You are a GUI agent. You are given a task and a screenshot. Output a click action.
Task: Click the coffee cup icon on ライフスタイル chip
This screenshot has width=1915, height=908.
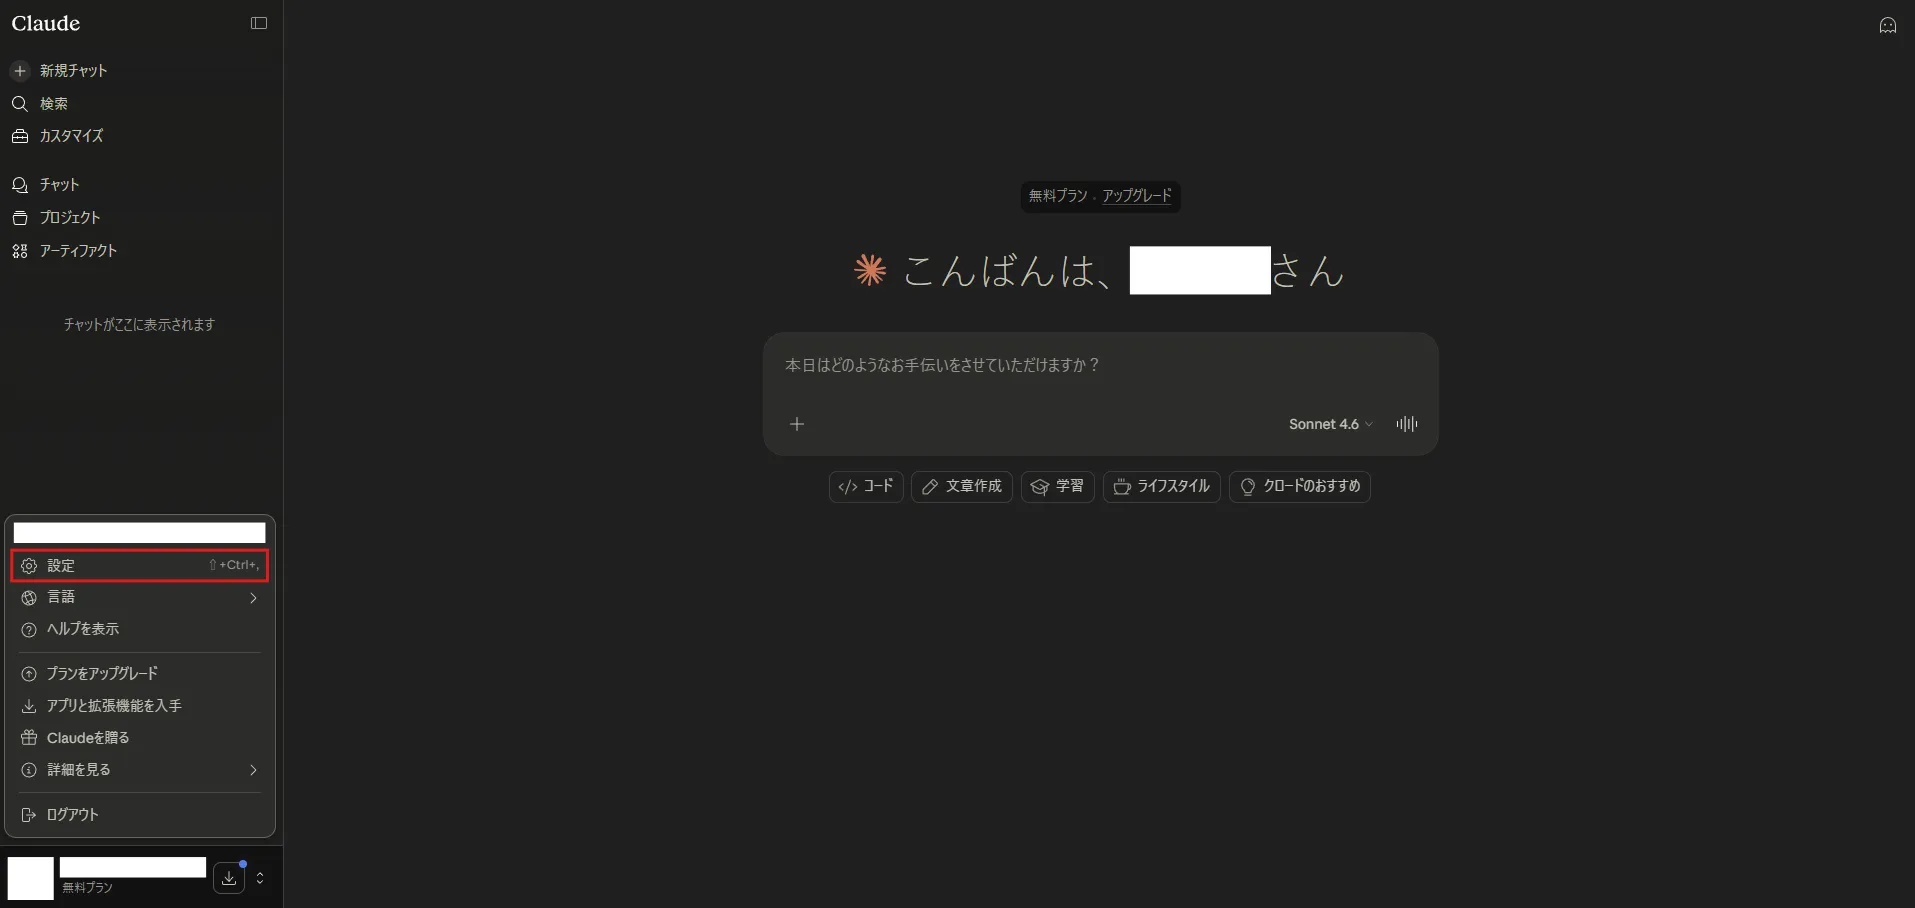click(1122, 487)
